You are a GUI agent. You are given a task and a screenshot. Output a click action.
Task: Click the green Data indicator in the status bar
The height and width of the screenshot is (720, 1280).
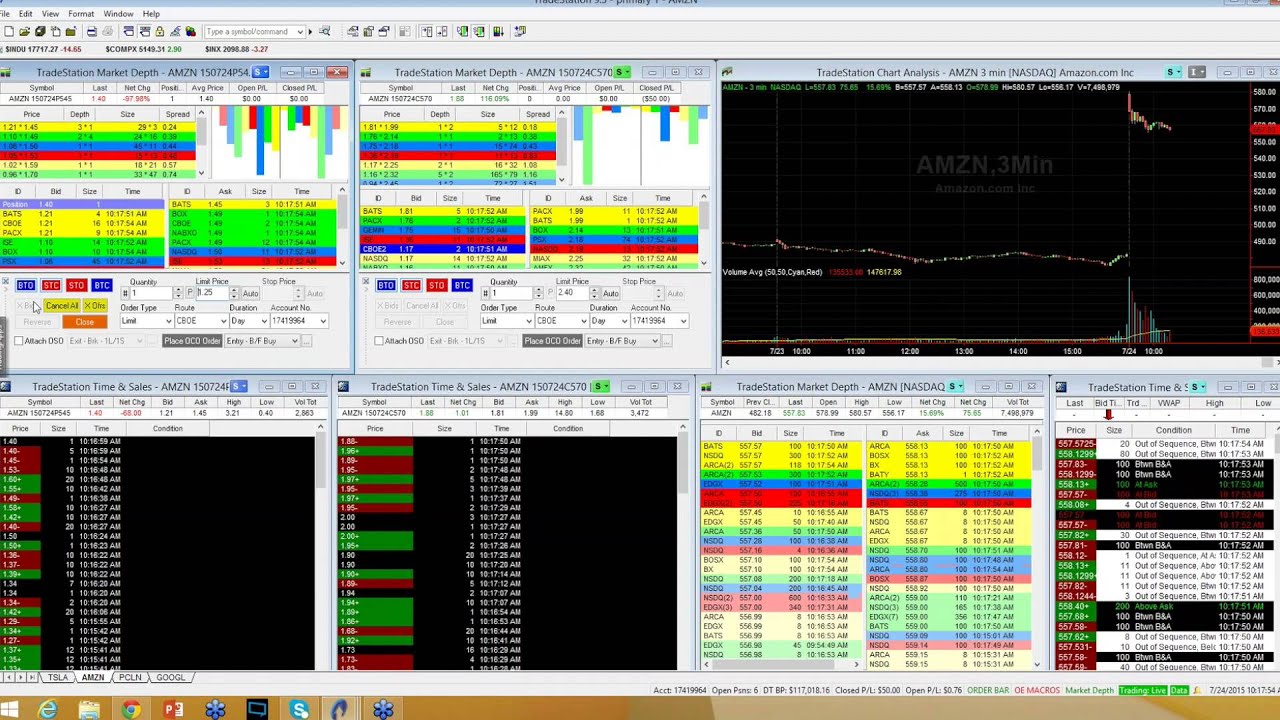(x=1179, y=690)
